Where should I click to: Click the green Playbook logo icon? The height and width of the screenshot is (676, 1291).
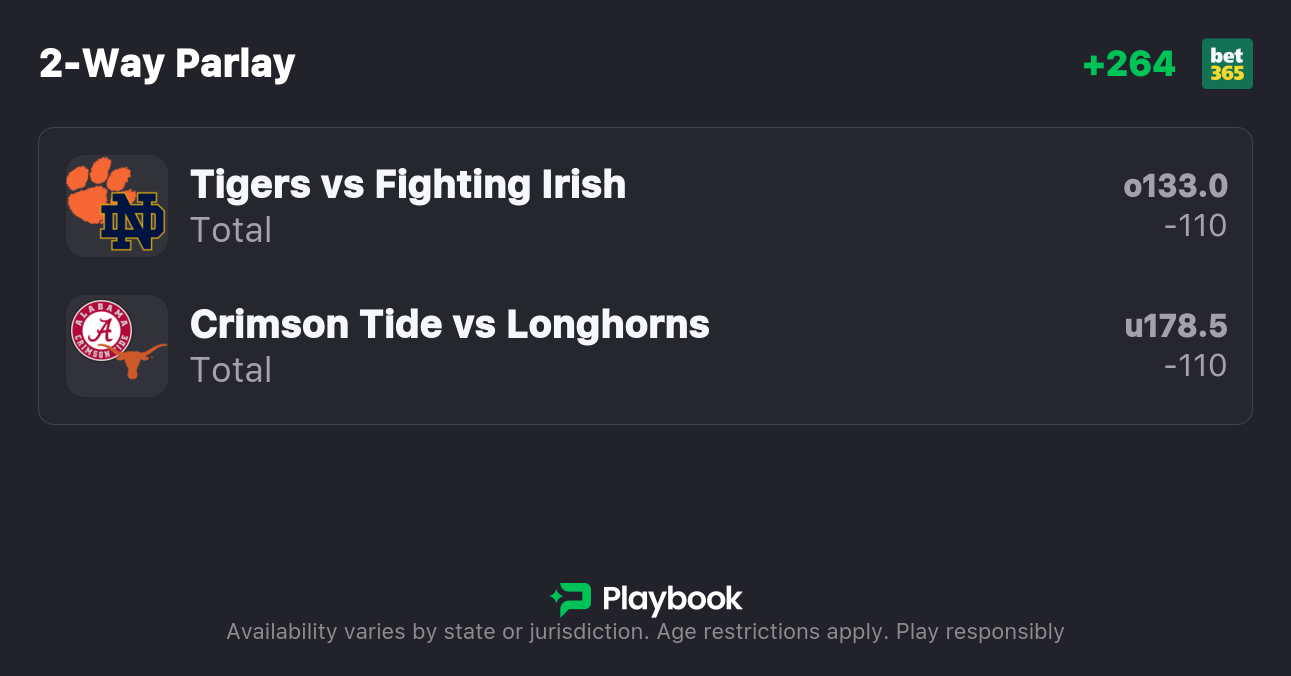tap(571, 599)
